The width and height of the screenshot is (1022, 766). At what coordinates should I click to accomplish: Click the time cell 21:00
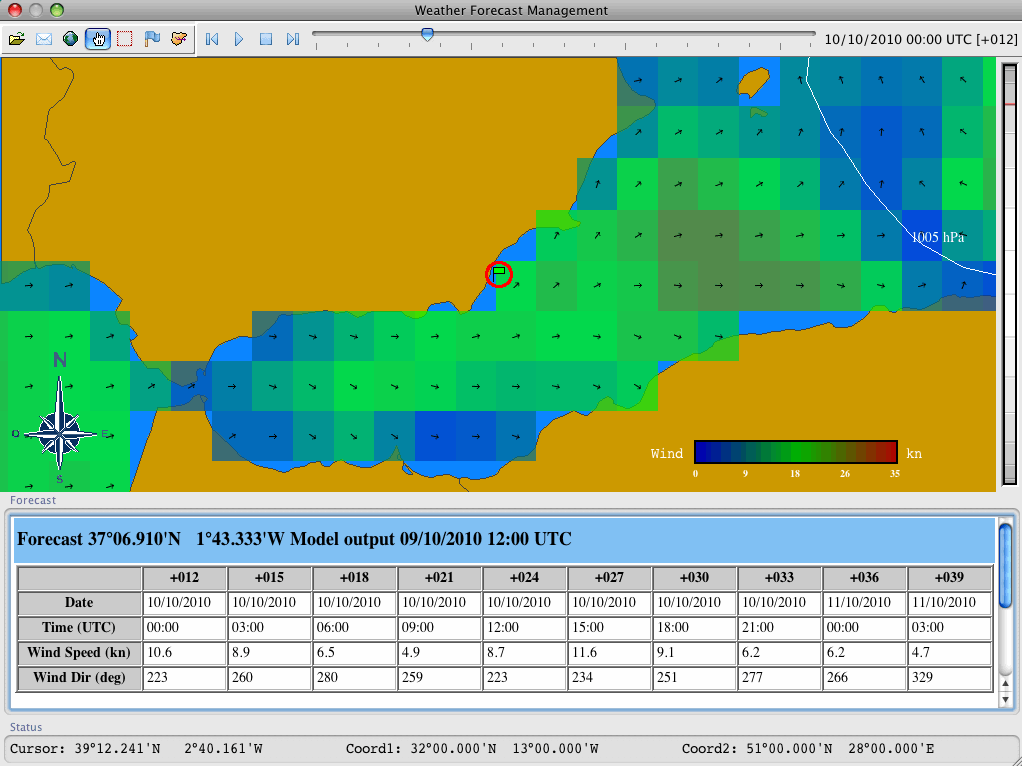click(780, 627)
